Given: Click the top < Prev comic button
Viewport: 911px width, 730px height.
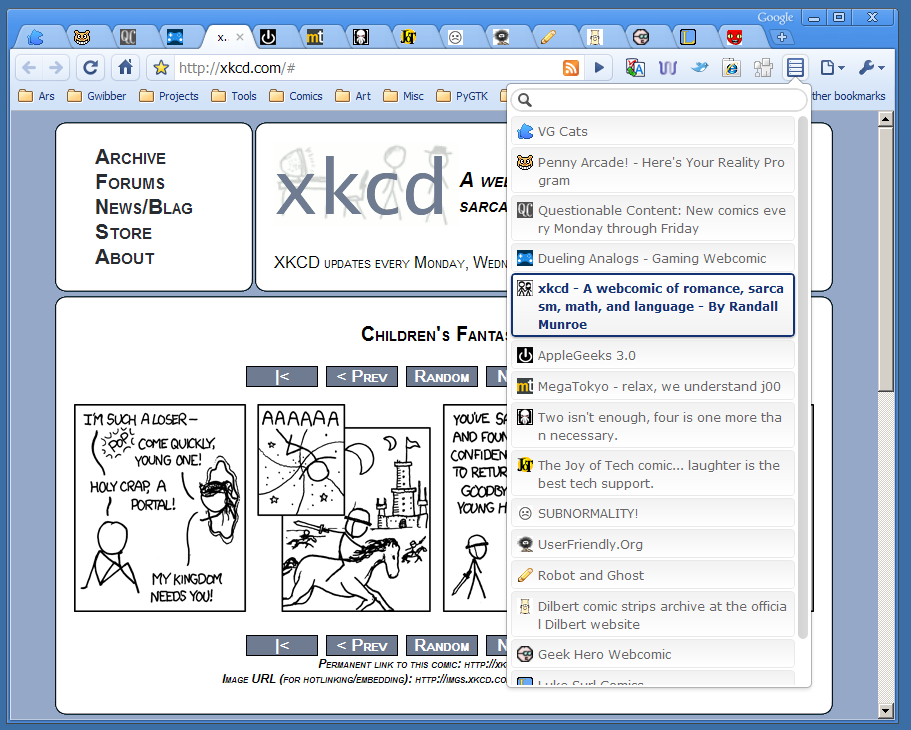Looking at the screenshot, I should (x=362, y=377).
